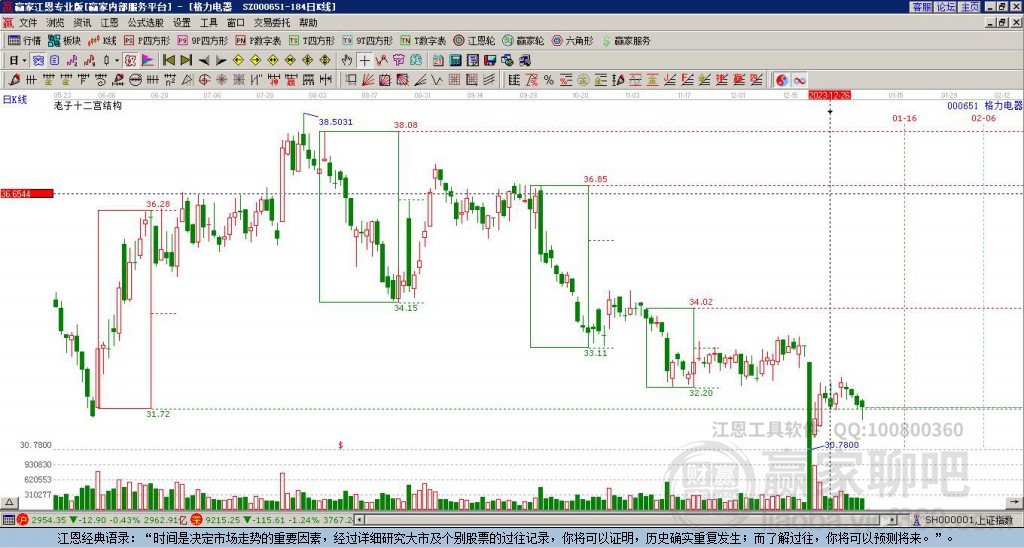Jump to first bar with green skip-back icon
The image size is (1024, 548).
168,61
